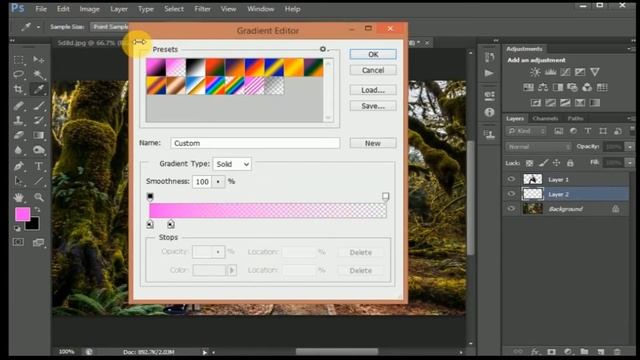Hide Layer 1 visibility eye
Screen dimensions: 640x360
pyautogui.click(x=511, y=179)
